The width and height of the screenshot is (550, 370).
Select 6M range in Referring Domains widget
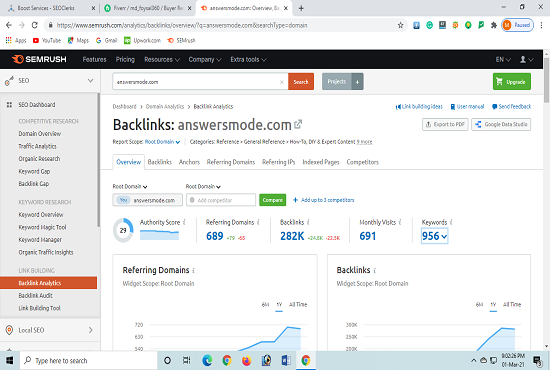pyautogui.click(x=265, y=304)
